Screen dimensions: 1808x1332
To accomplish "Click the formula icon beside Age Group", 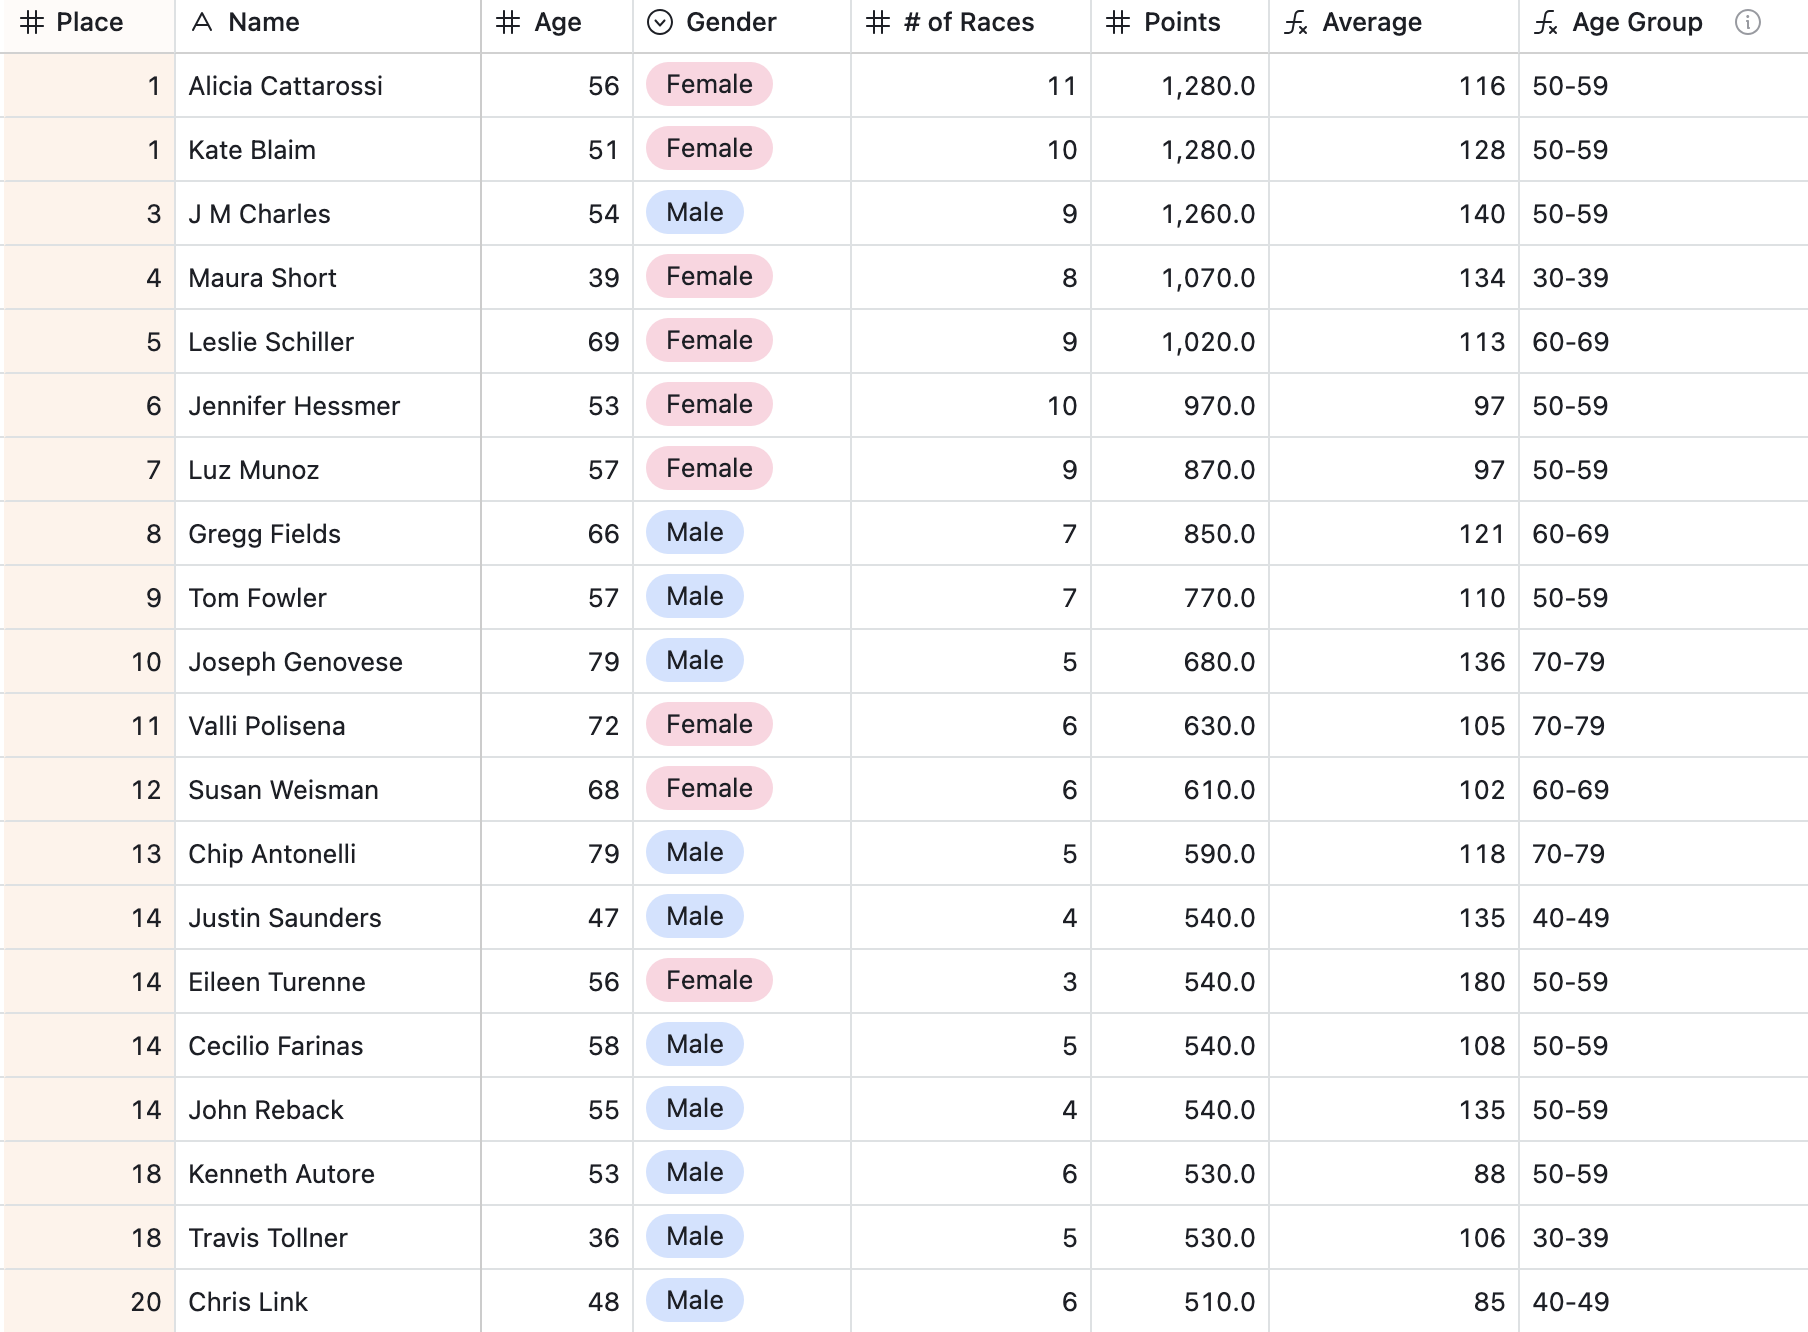I will (1546, 22).
